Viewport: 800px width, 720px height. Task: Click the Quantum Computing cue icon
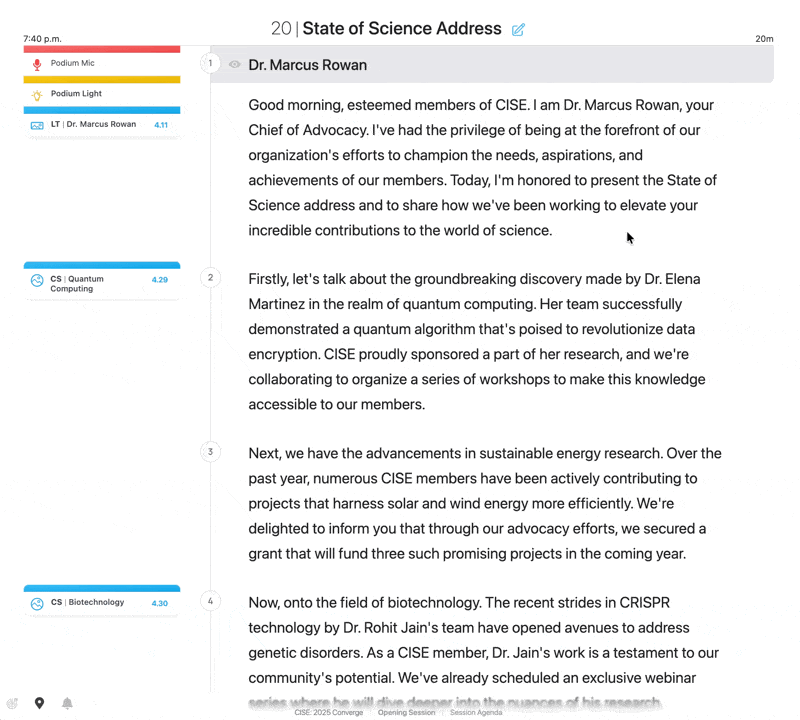tap(37, 281)
